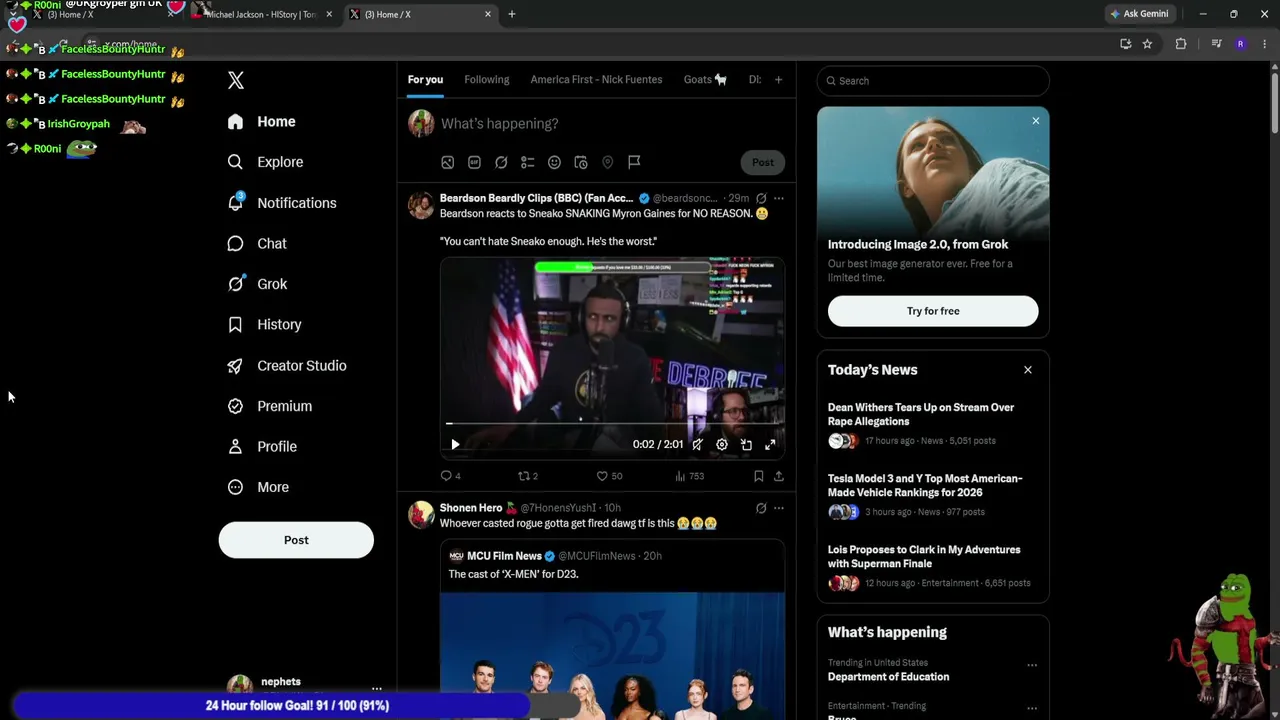Open more options on the Shonen Hero post
Screen dimensions: 1280x720
tap(779, 508)
